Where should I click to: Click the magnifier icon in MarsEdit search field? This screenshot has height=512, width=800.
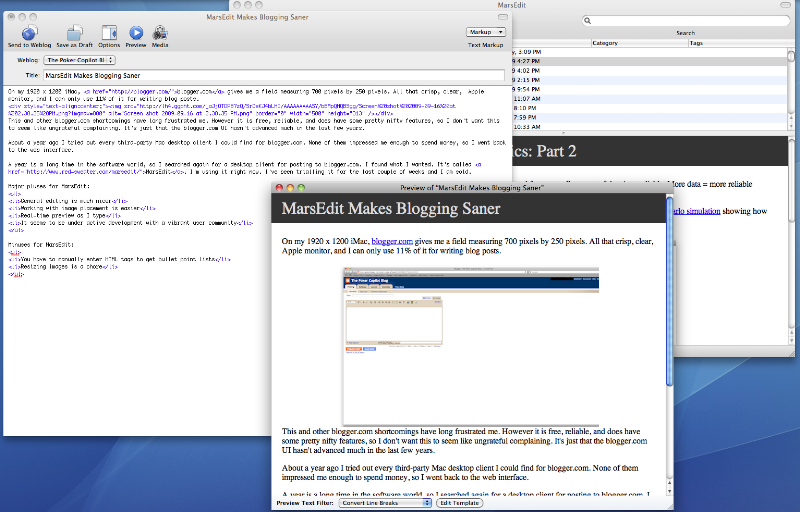tap(588, 20)
